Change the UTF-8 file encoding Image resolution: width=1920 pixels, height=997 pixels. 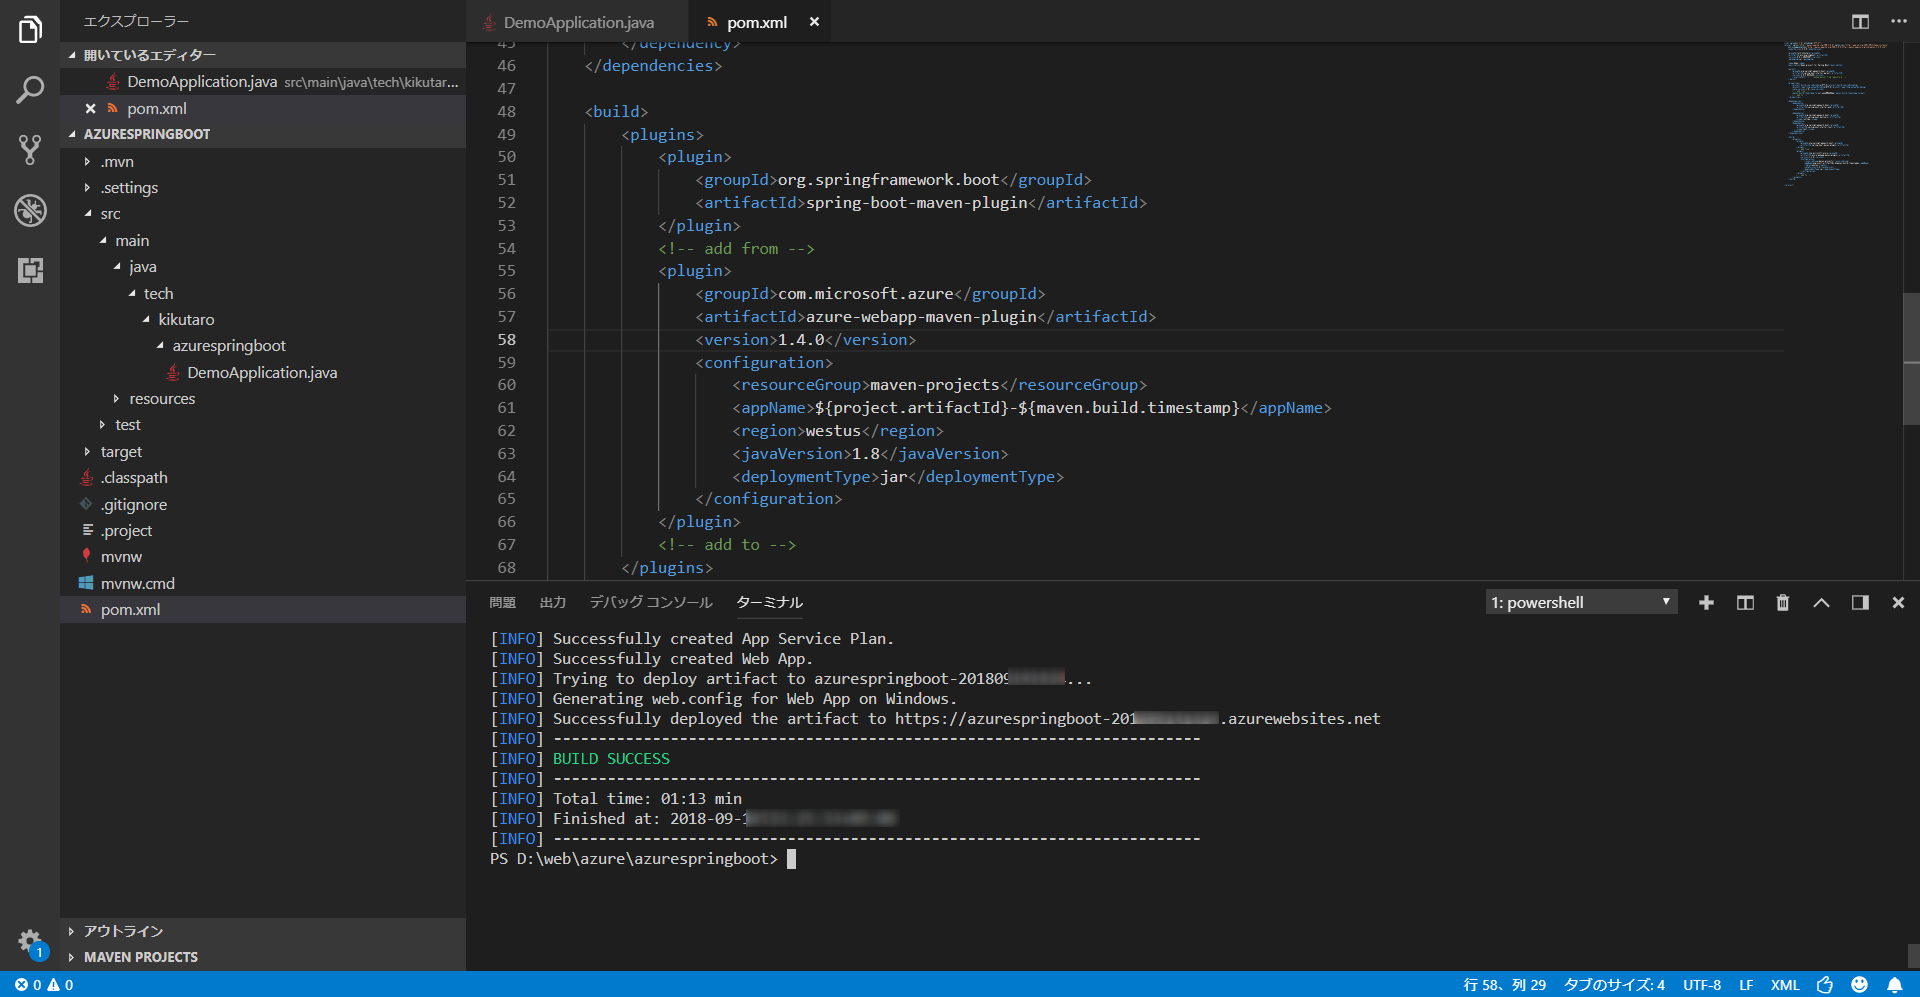coord(1702,985)
